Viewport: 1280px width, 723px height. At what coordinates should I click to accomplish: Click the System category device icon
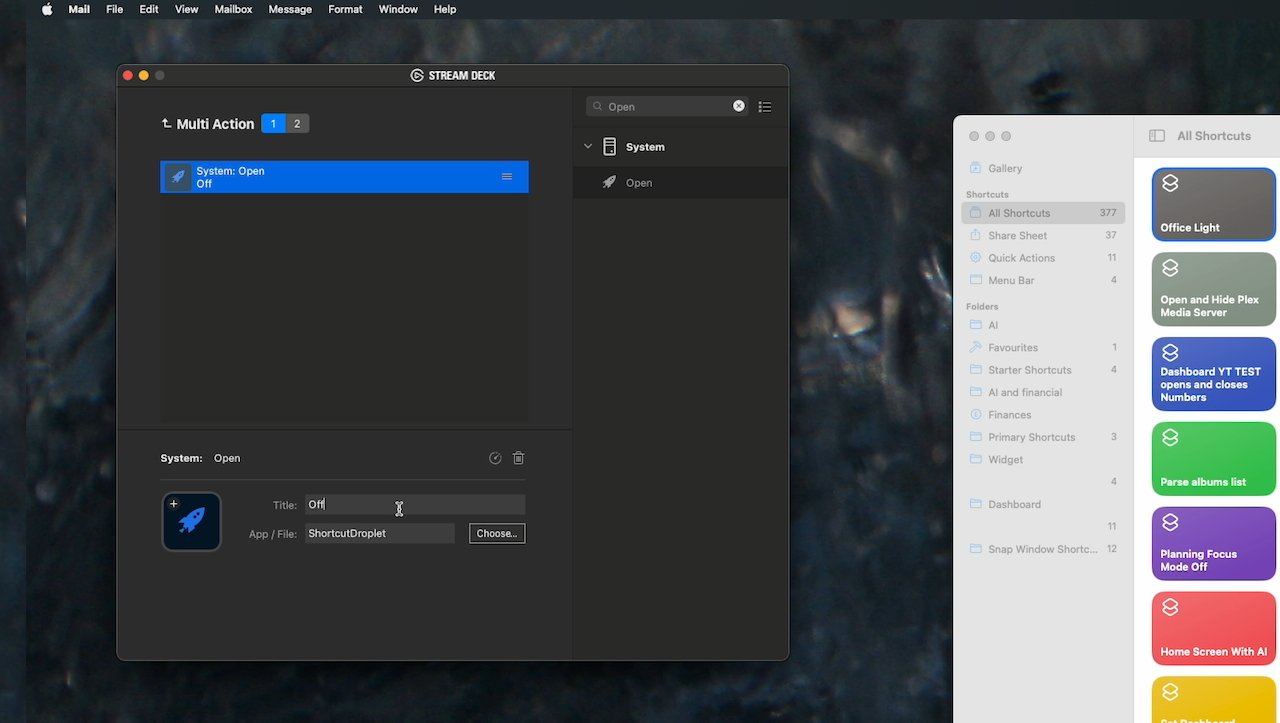point(609,147)
